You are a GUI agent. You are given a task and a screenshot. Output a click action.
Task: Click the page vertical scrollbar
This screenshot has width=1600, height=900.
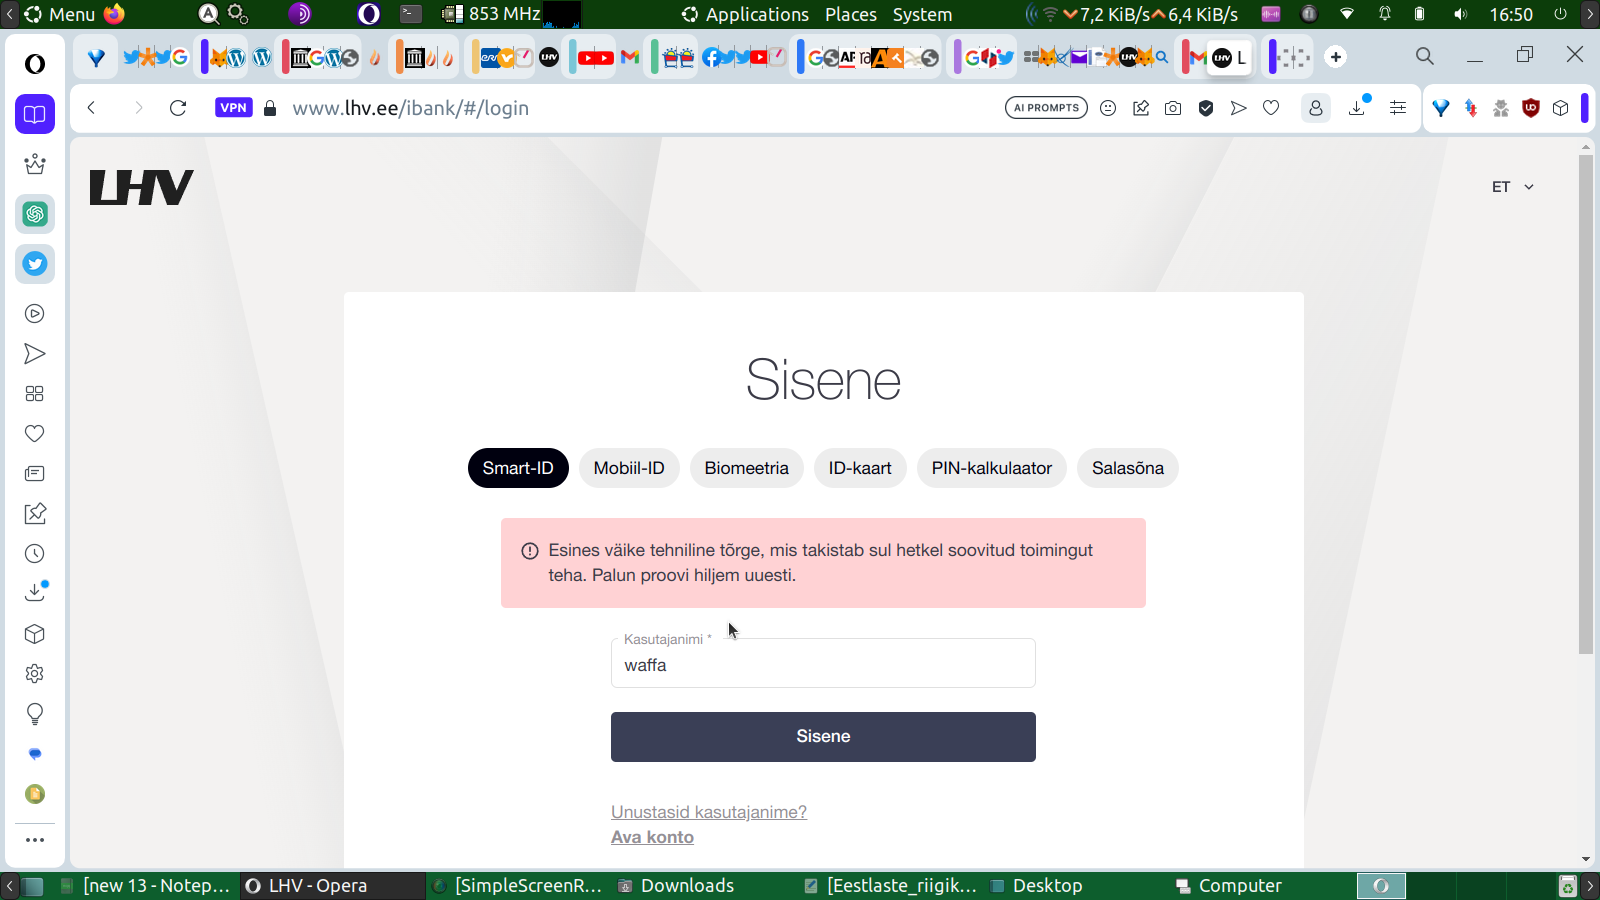point(1586,405)
